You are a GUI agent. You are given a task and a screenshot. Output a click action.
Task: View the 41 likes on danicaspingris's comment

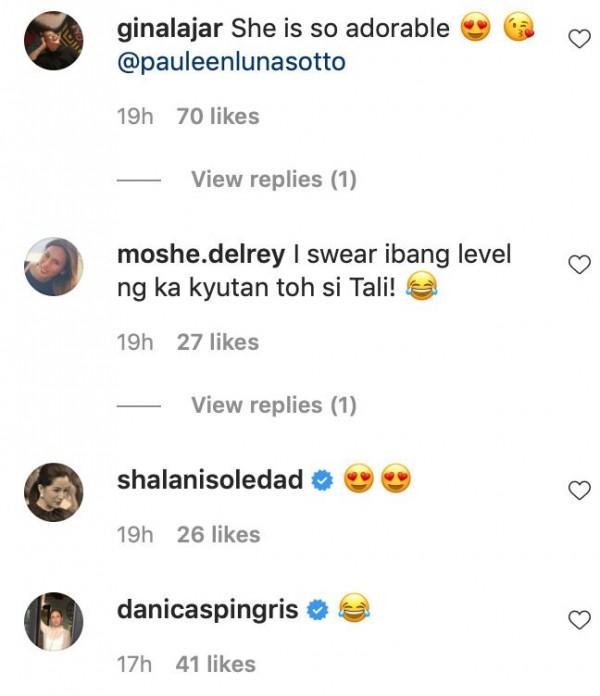point(215,664)
